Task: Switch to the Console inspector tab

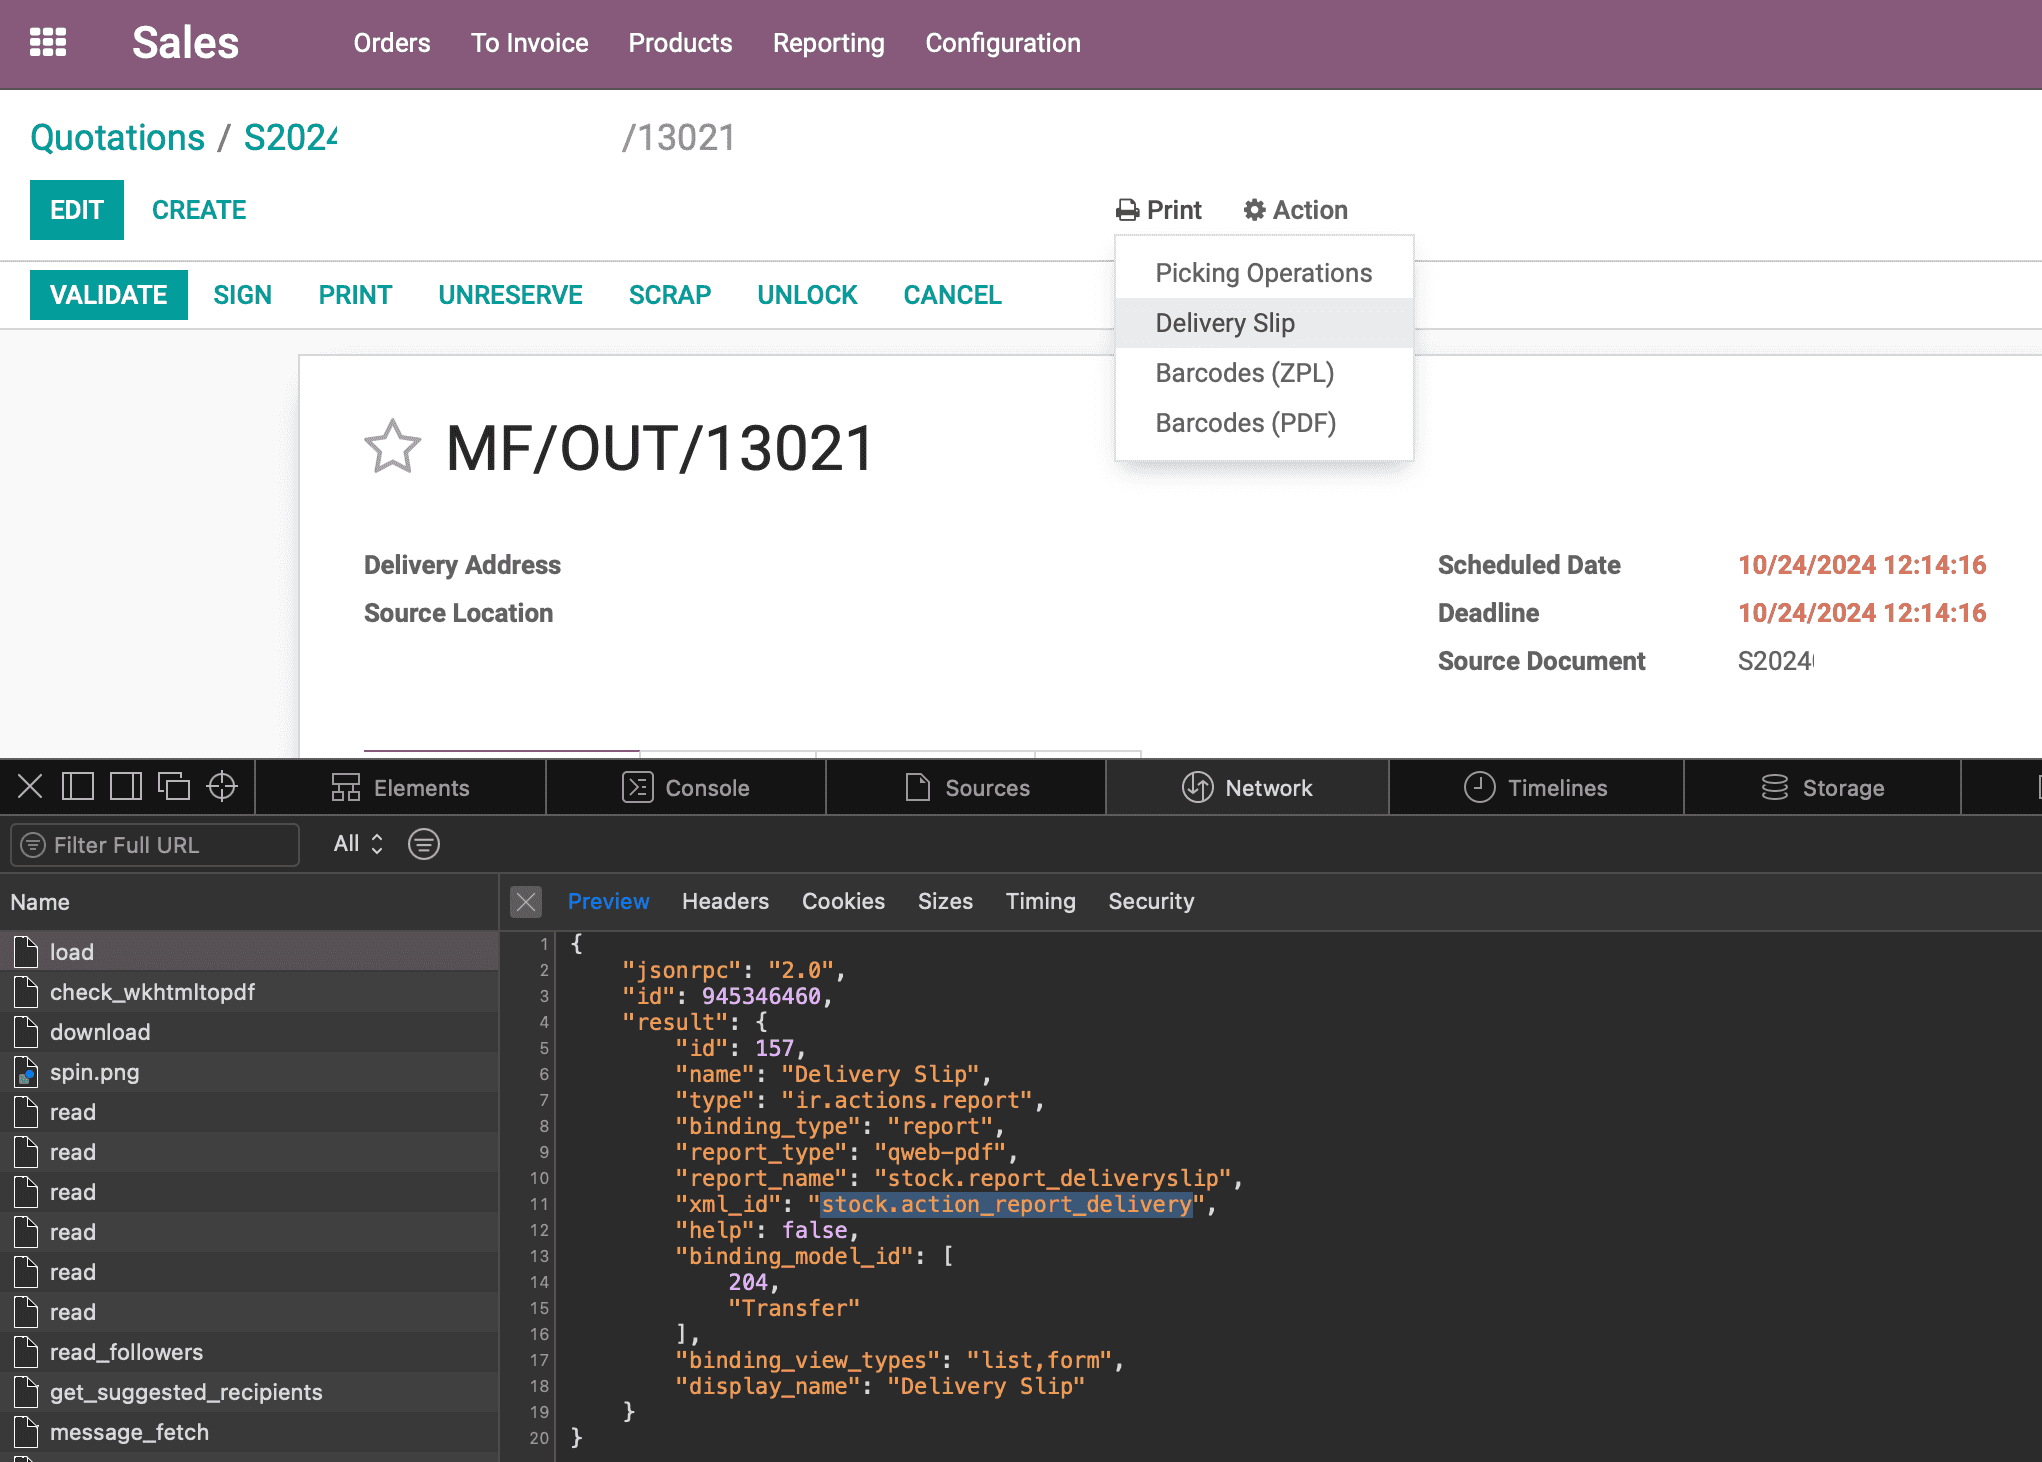Action: [x=686, y=787]
